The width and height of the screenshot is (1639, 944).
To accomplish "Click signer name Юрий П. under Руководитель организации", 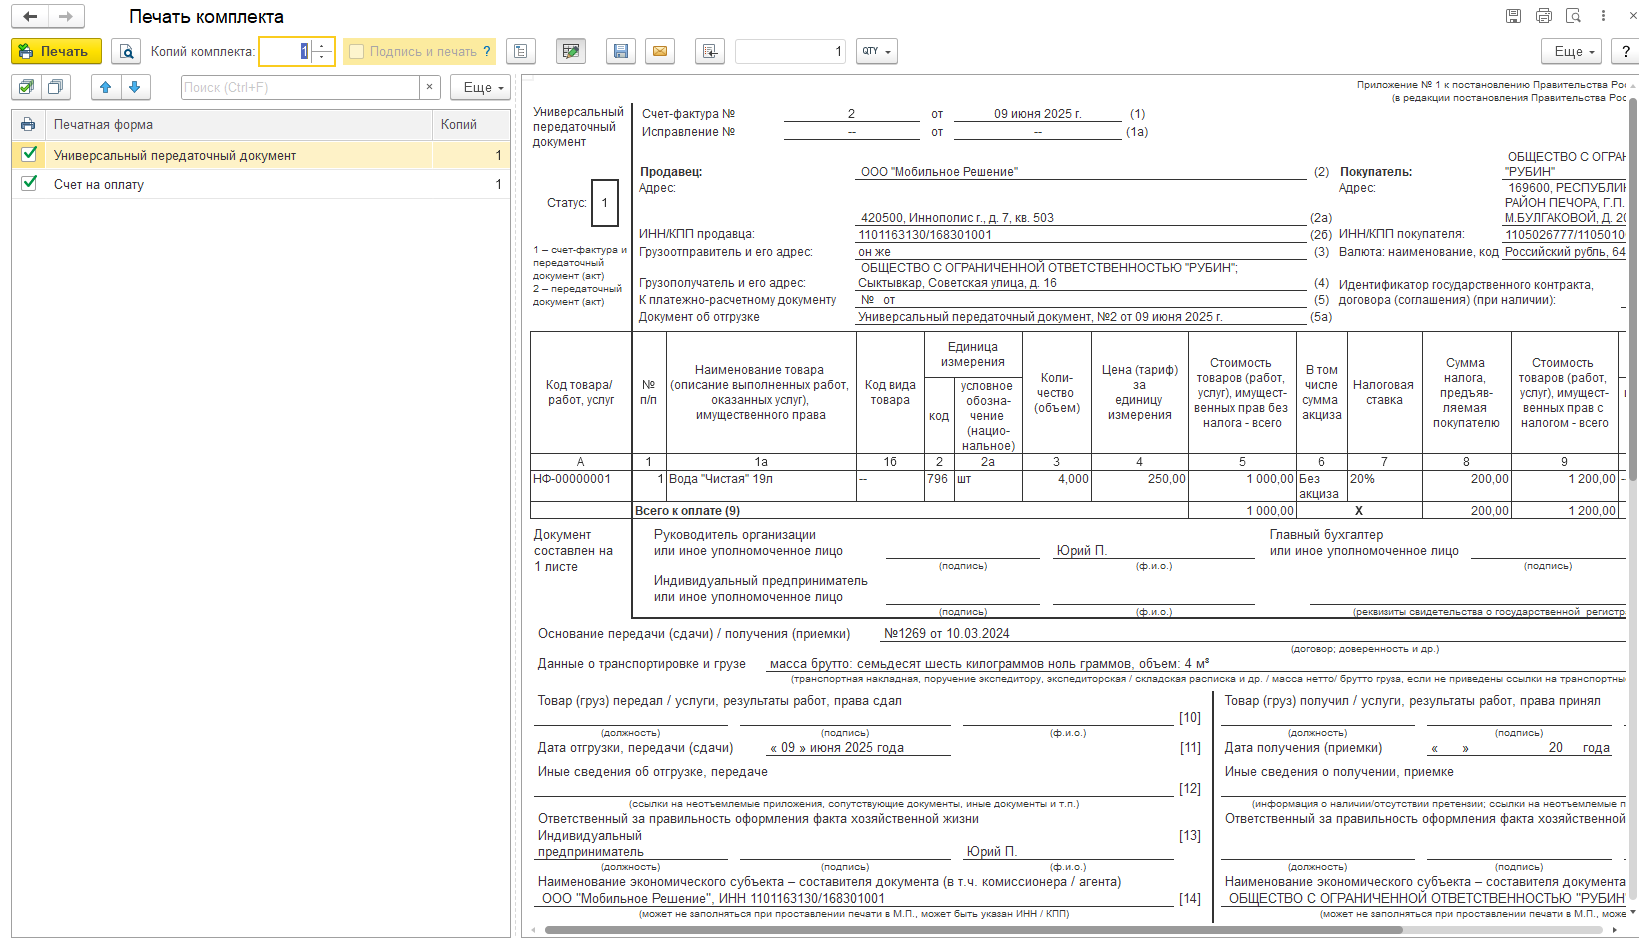I will (1082, 551).
